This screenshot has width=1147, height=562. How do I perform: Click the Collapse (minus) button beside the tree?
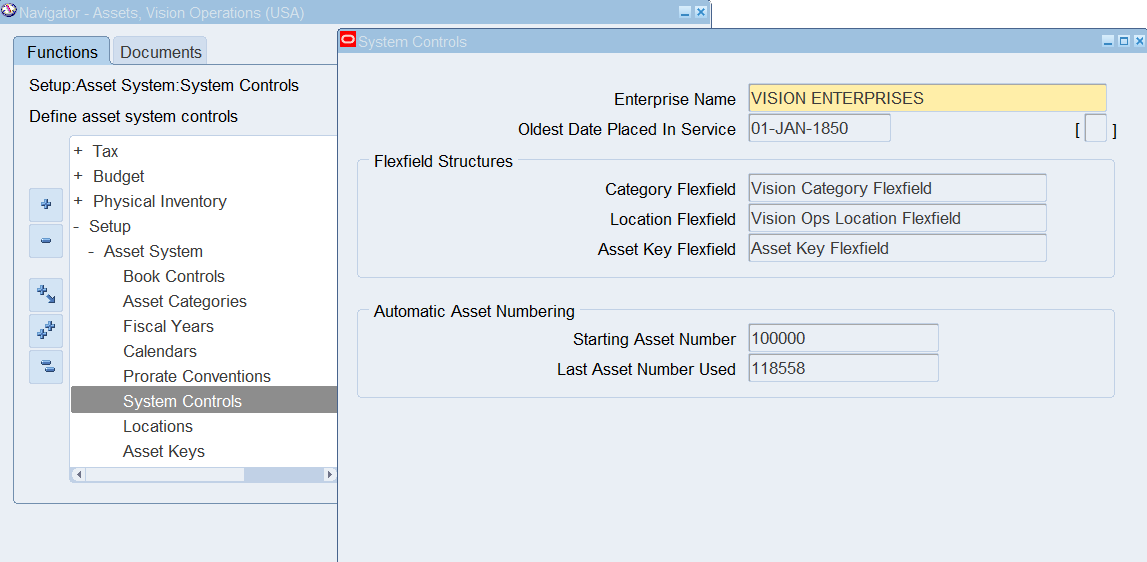(x=46, y=241)
